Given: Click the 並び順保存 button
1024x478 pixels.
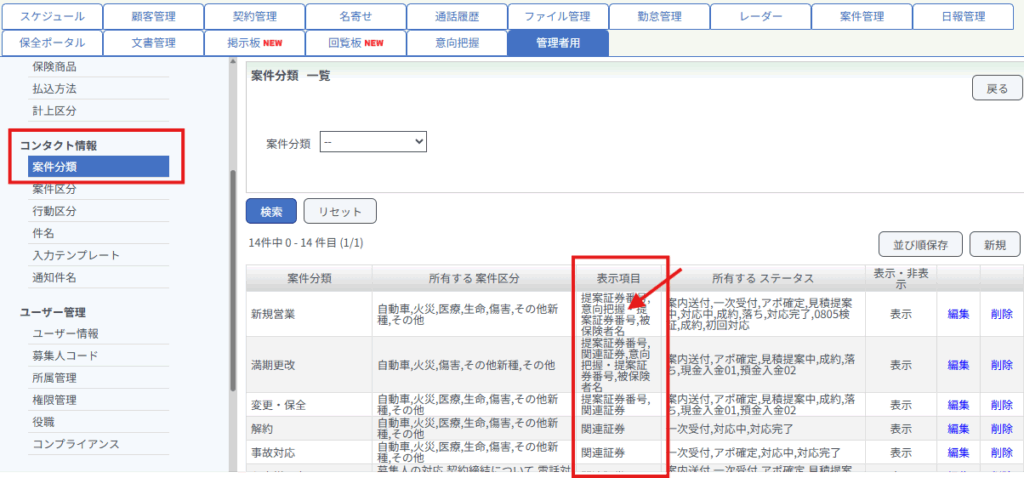Looking at the screenshot, I should click(920, 243).
